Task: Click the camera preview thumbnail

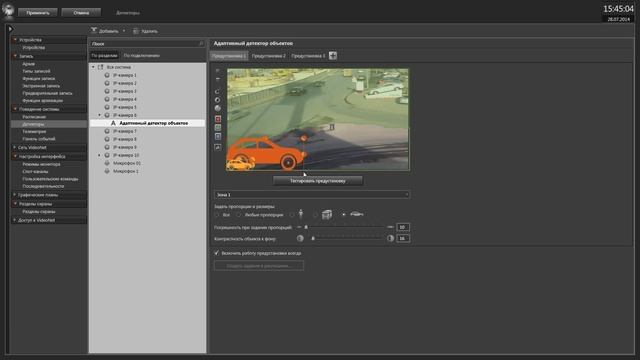Action: point(318,119)
